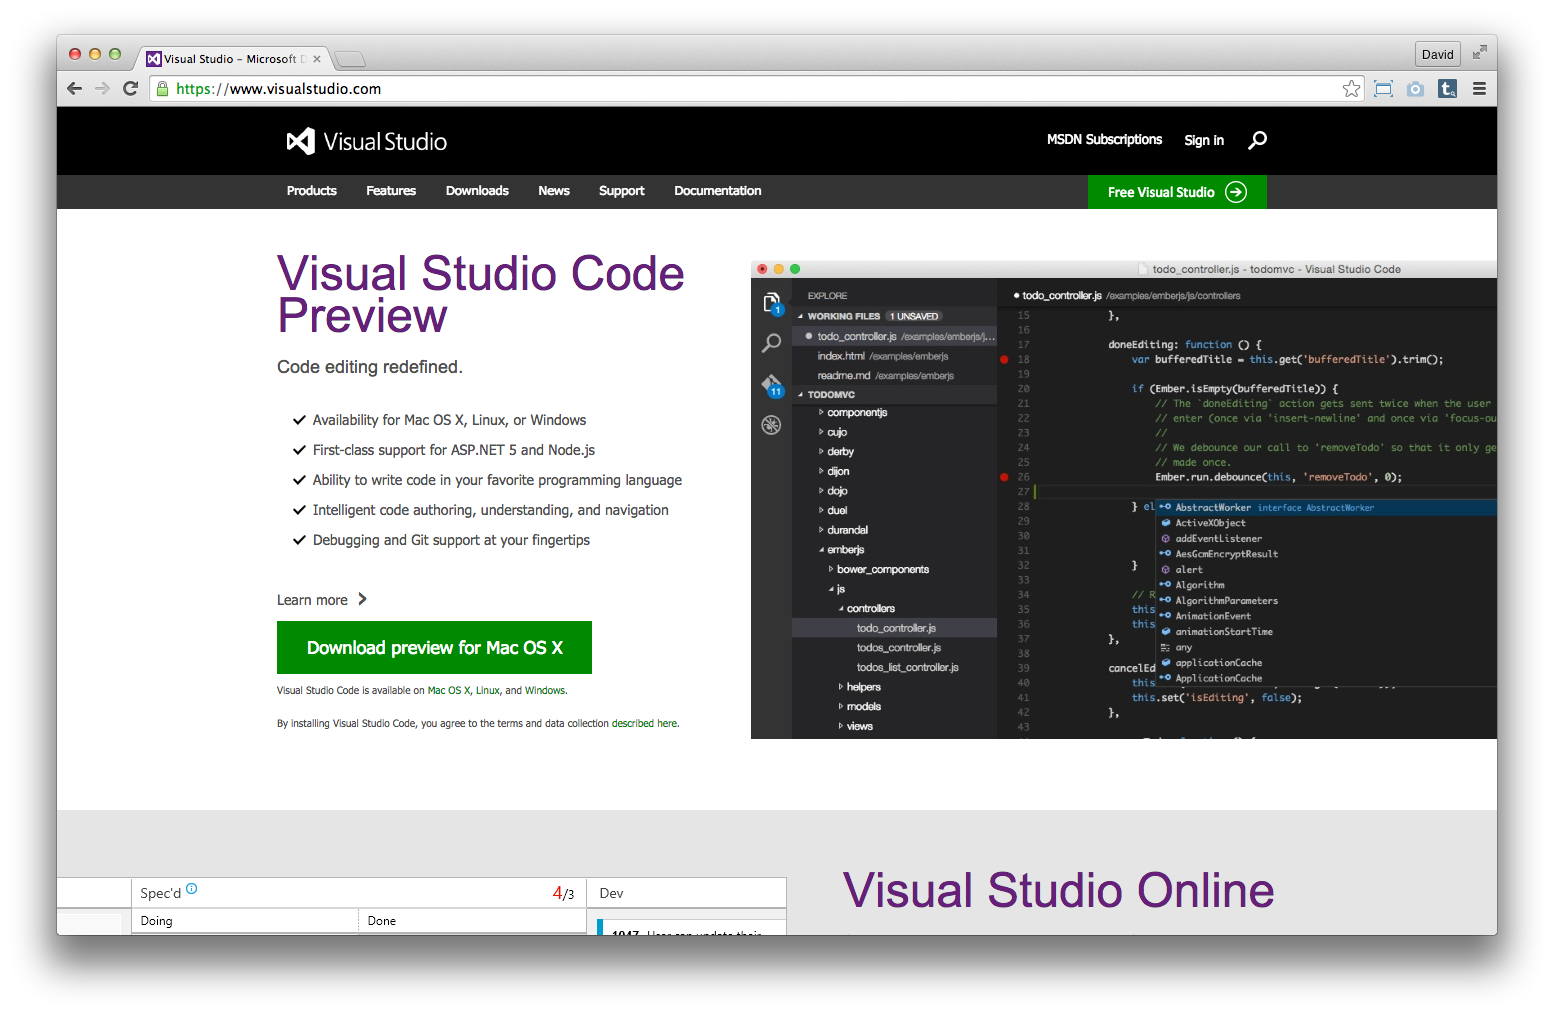Open the News menu item
Screen dimensions: 1554x1014
554,191
